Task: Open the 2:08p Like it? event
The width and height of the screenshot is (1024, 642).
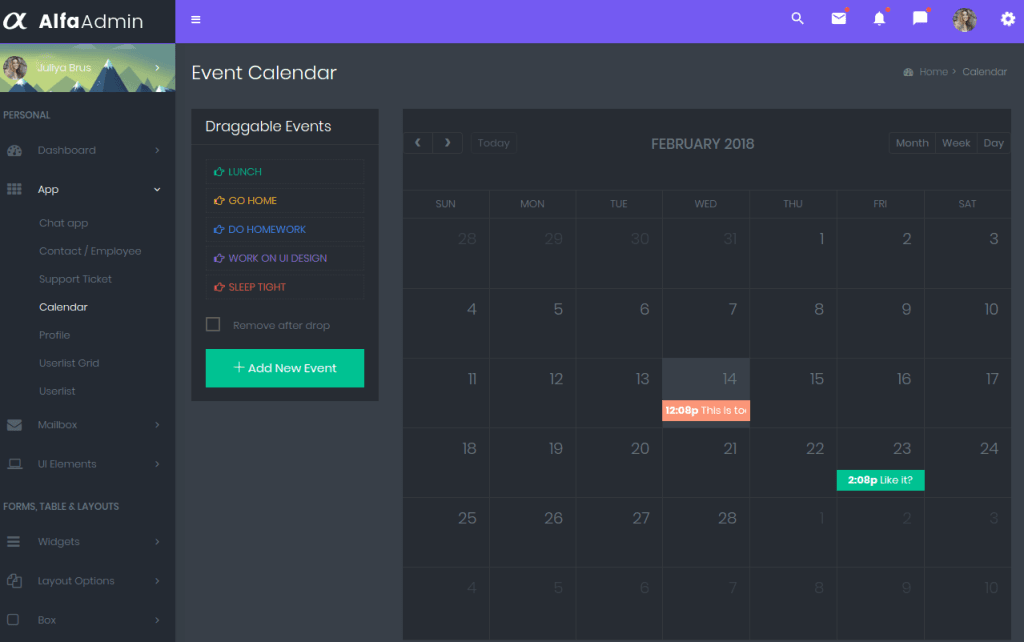Action: tap(880, 480)
